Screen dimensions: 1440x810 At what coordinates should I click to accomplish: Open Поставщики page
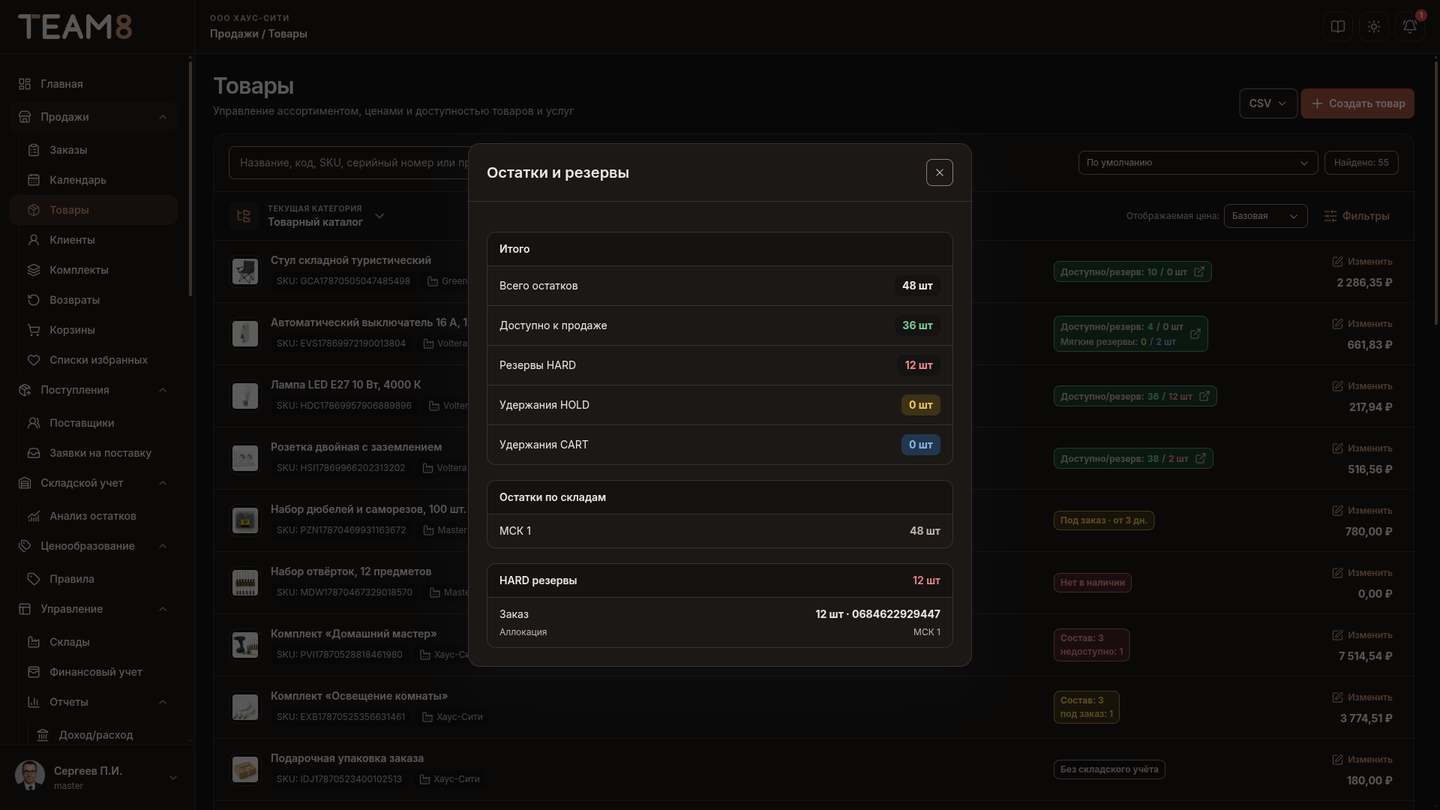(x=94, y=423)
